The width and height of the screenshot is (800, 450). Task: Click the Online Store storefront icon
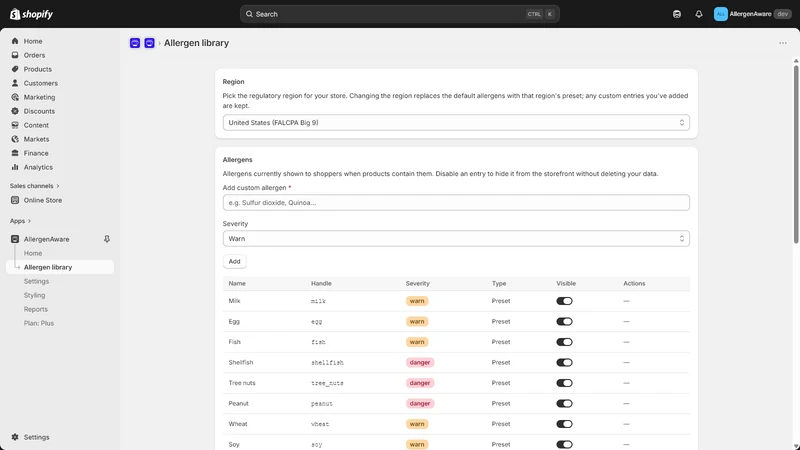tap(15, 200)
